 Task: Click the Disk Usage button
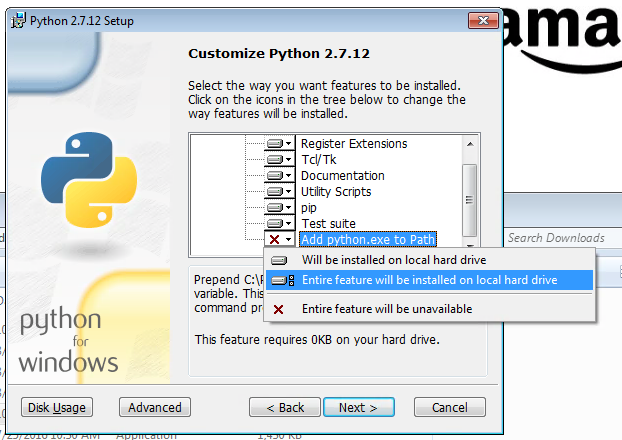[x=57, y=407]
